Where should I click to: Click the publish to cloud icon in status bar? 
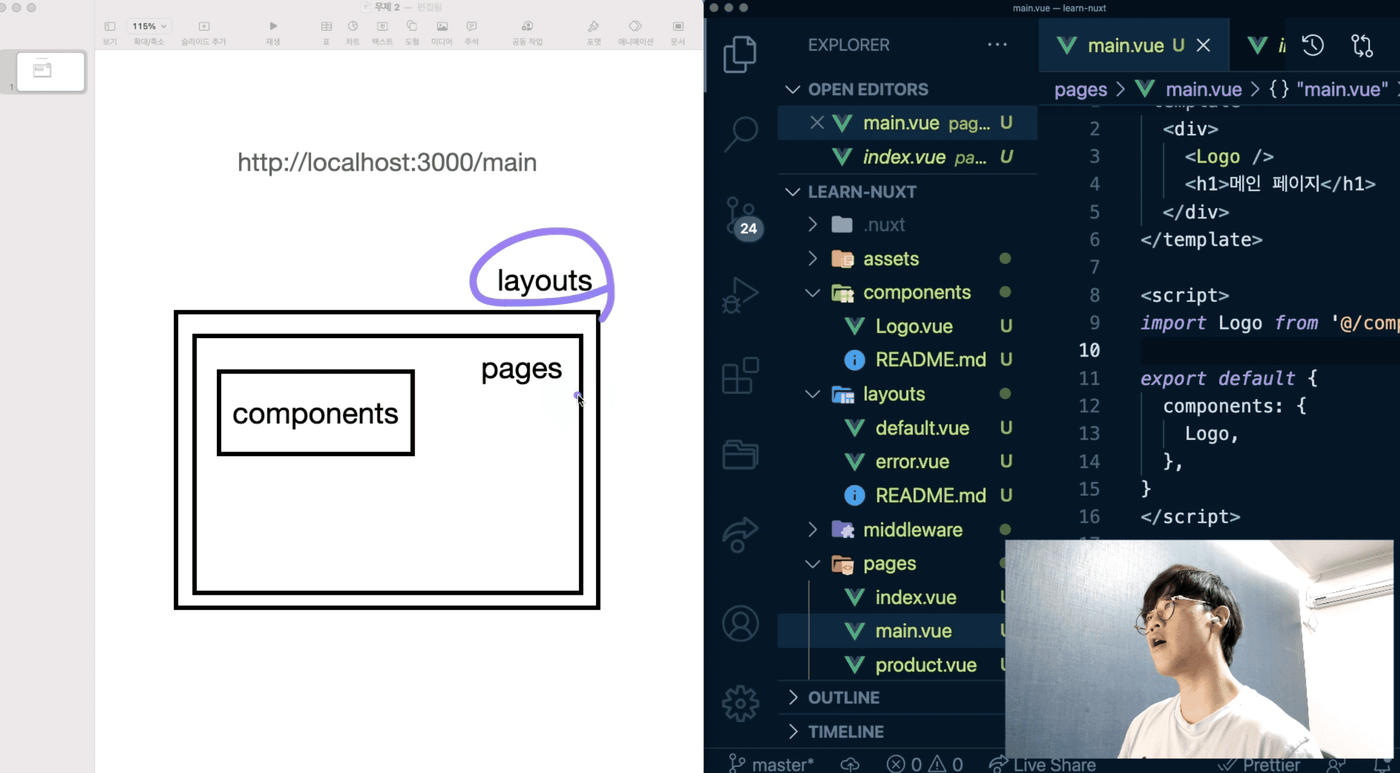pos(850,764)
